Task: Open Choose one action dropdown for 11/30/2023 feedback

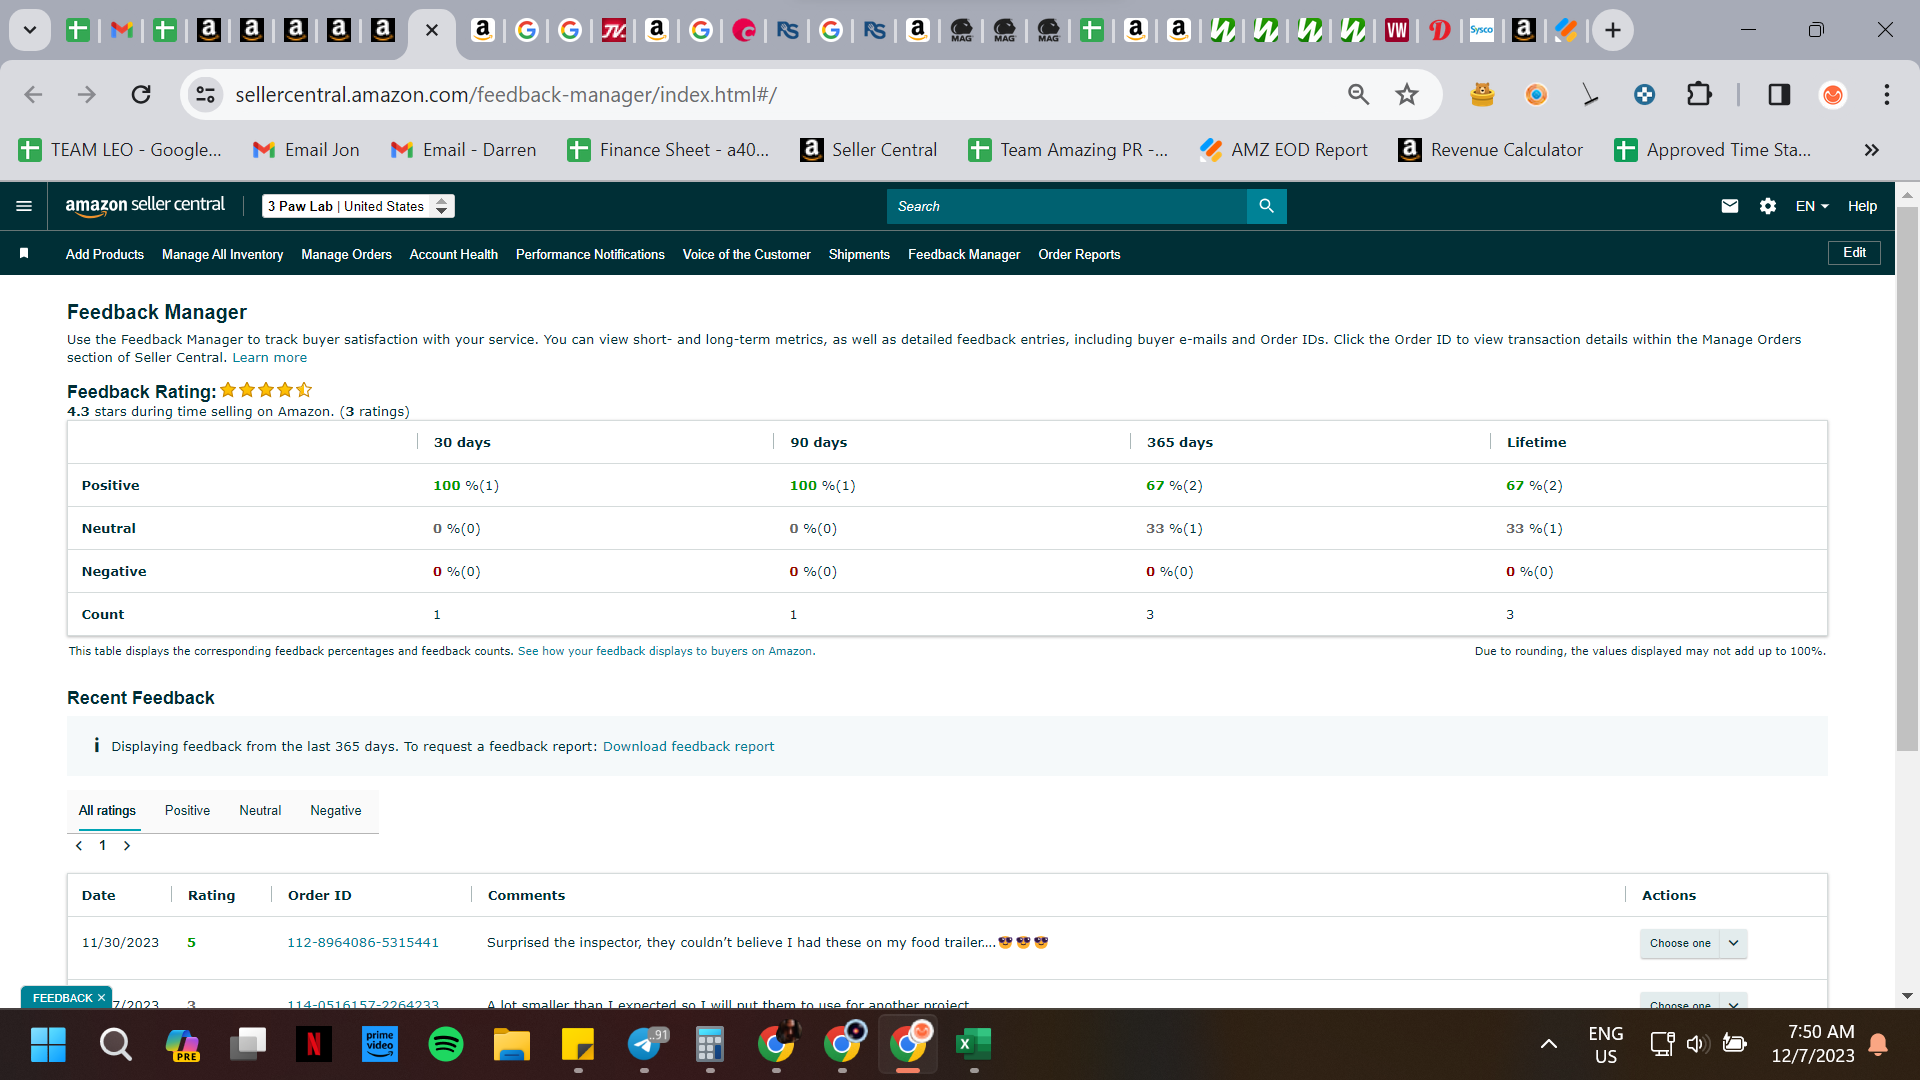Action: pos(1693,943)
